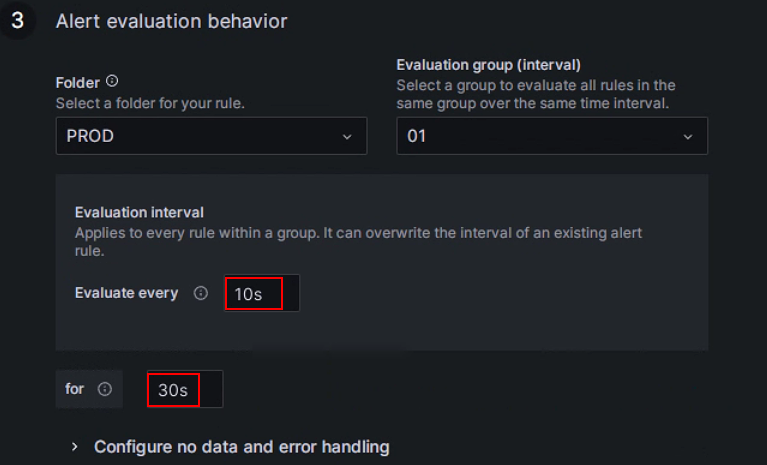Image resolution: width=767 pixels, height=465 pixels.
Task: Click the info icon beside the for label
Action: [x=105, y=389]
